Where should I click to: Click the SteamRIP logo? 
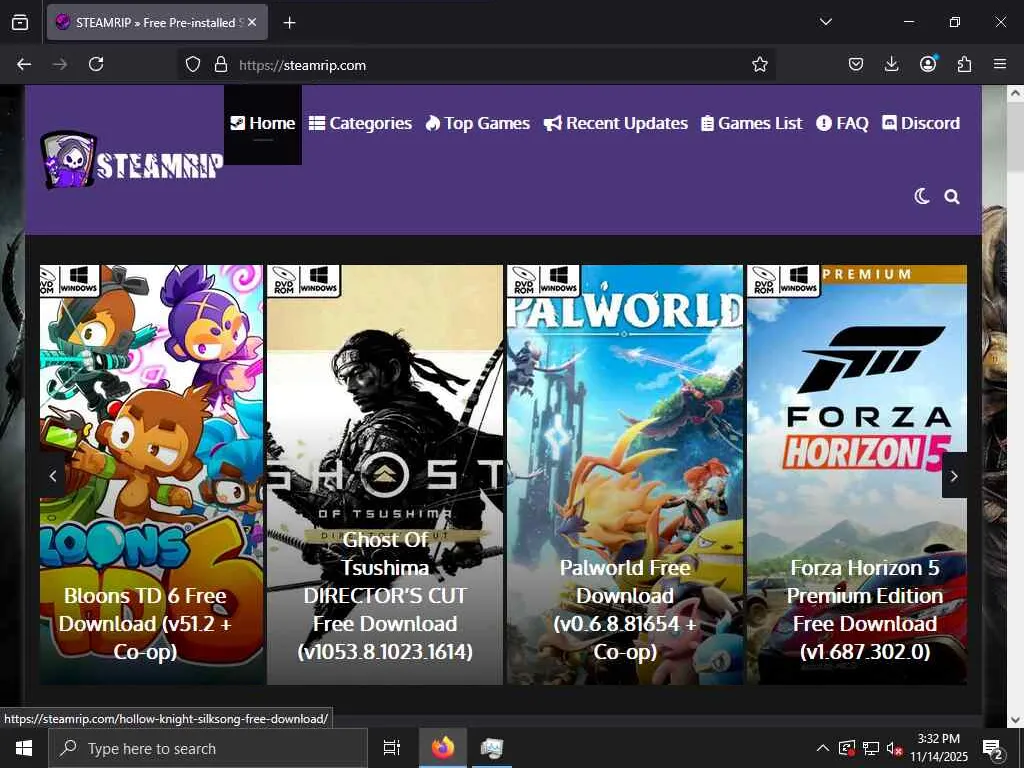click(x=132, y=160)
